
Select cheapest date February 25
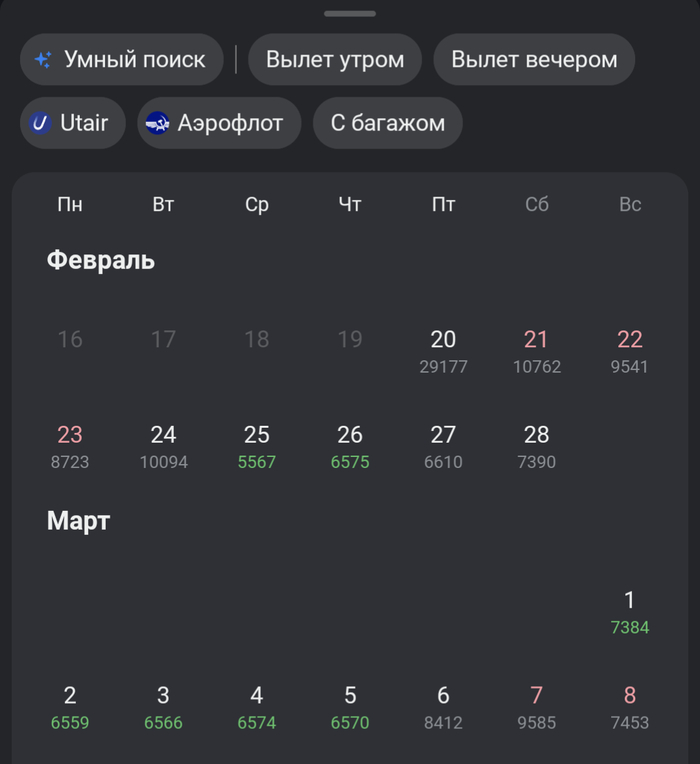coord(257,446)
